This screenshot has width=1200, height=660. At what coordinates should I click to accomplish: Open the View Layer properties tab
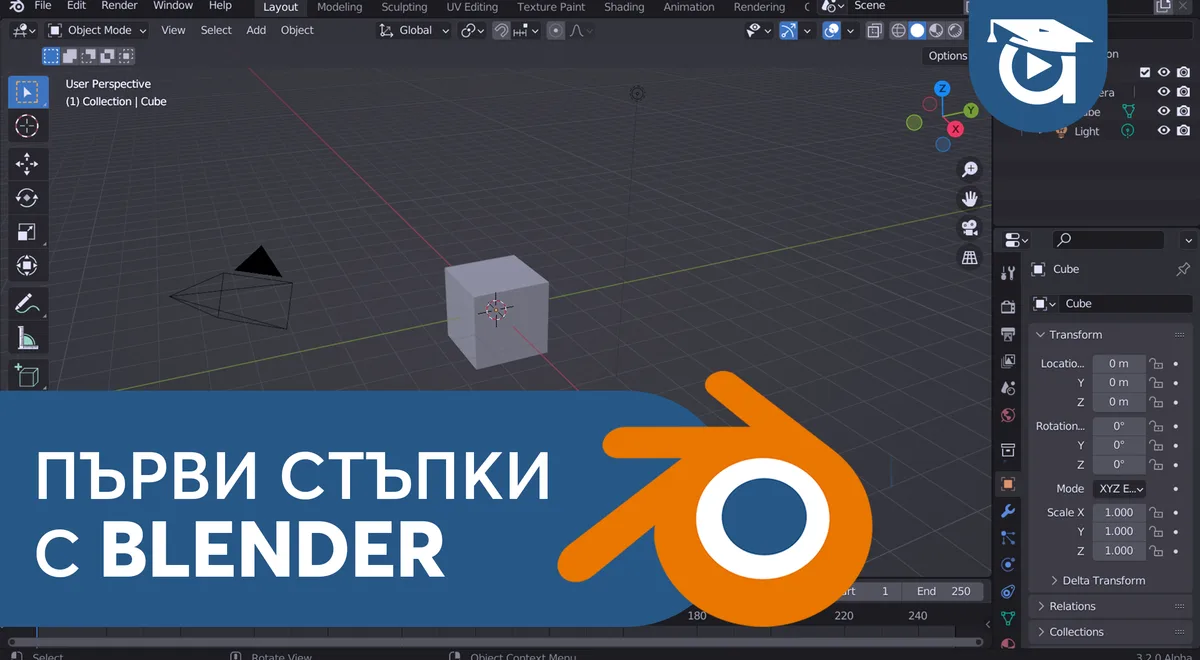click(x=1008, y=361)
